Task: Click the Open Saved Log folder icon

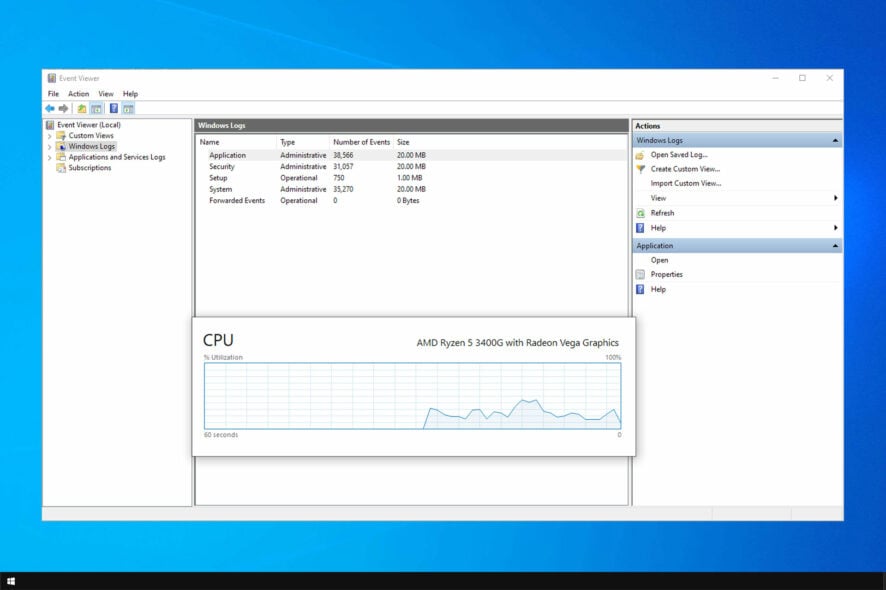Action: [640, 155]
